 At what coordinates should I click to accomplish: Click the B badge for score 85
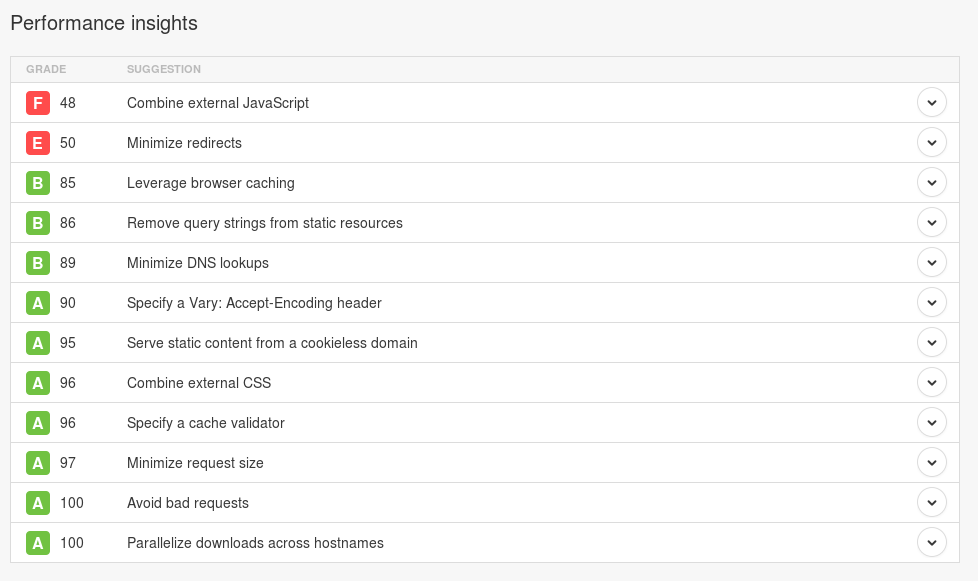(38, 183)
